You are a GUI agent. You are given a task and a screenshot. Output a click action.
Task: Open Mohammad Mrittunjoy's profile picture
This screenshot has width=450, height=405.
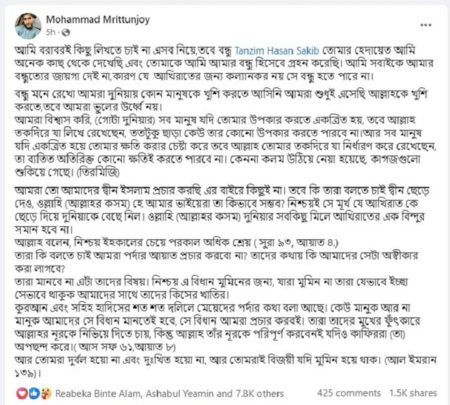pos(28,26)
